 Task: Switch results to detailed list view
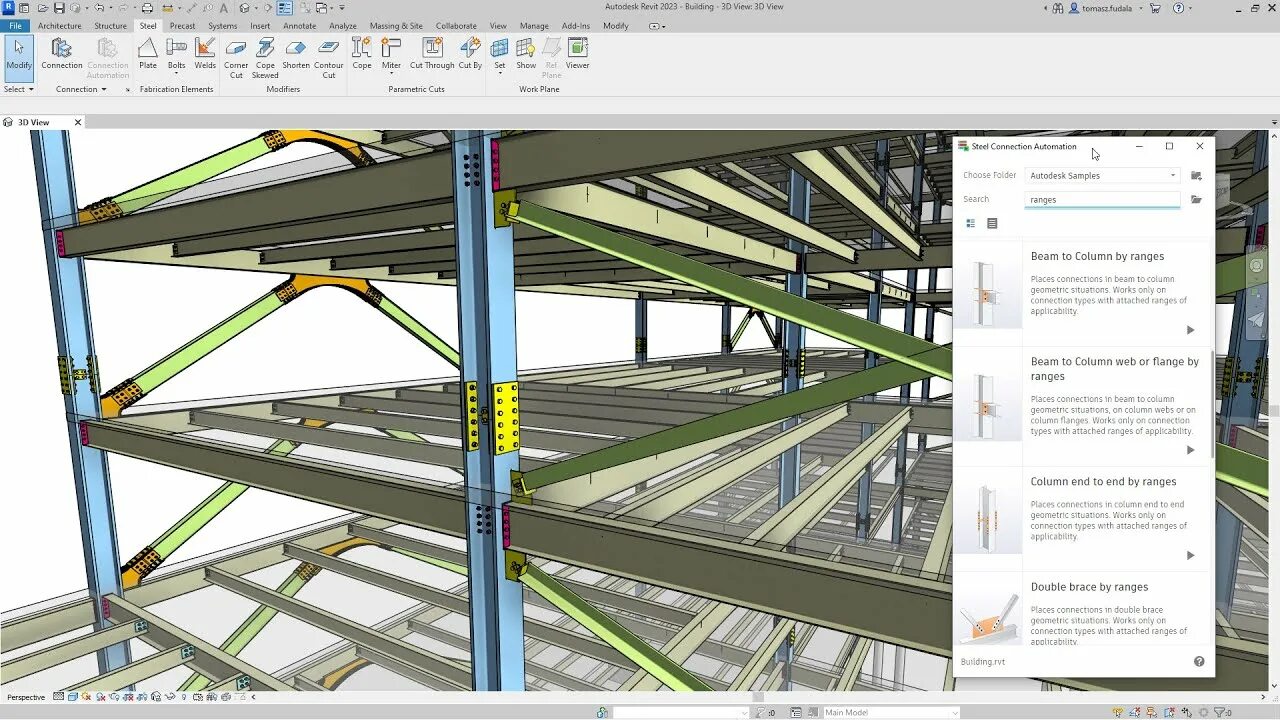[x=970, y=224]
